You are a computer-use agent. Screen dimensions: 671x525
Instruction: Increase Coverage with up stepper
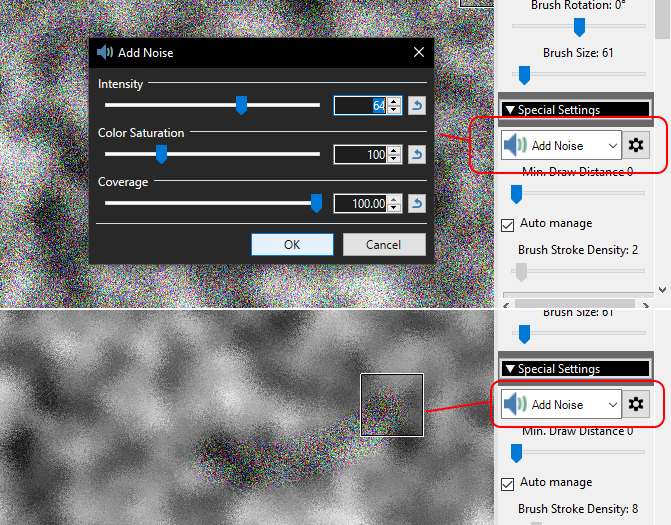pos(394,199)
